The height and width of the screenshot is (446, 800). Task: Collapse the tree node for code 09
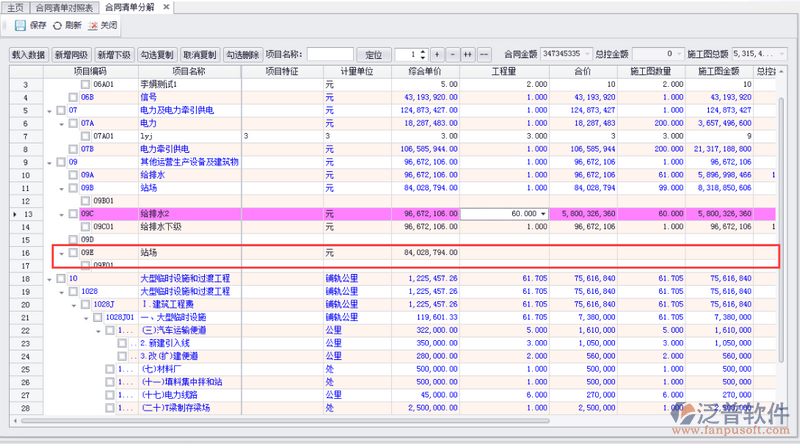48,162
